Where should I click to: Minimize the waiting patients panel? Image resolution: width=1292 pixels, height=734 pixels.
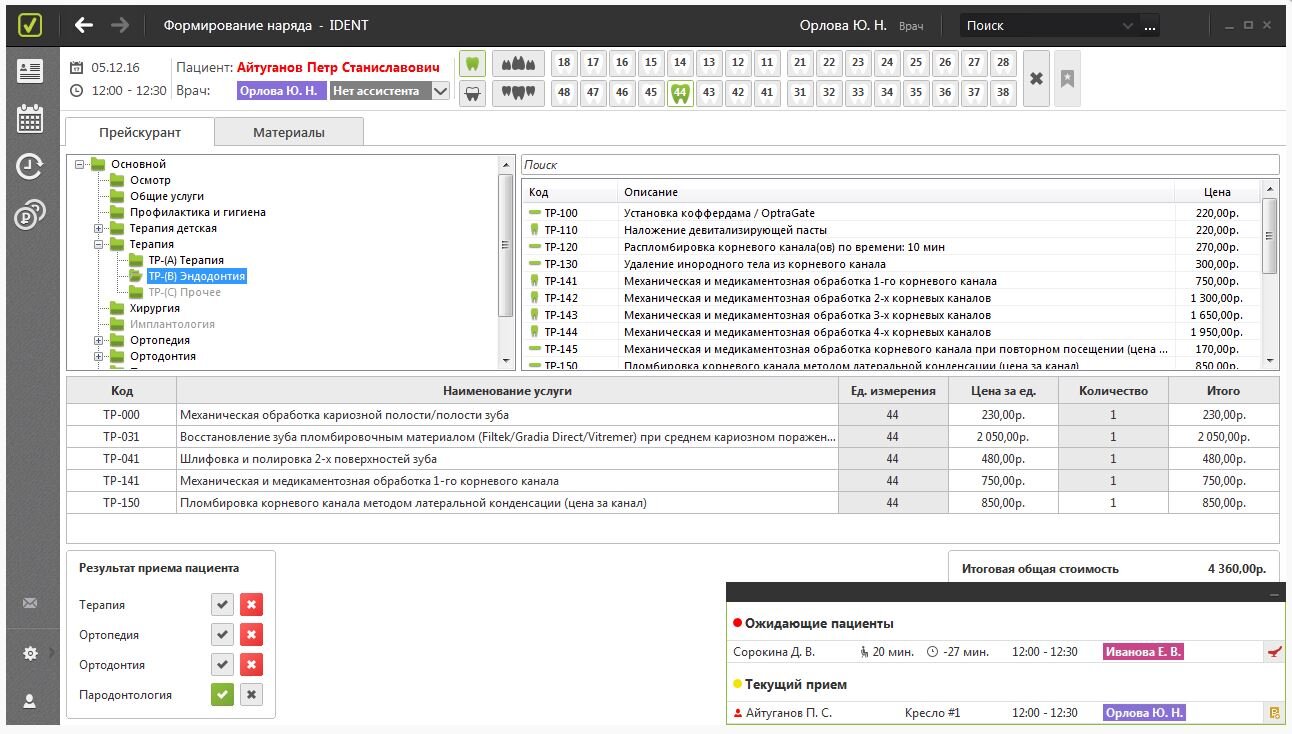pos(1274,594)
